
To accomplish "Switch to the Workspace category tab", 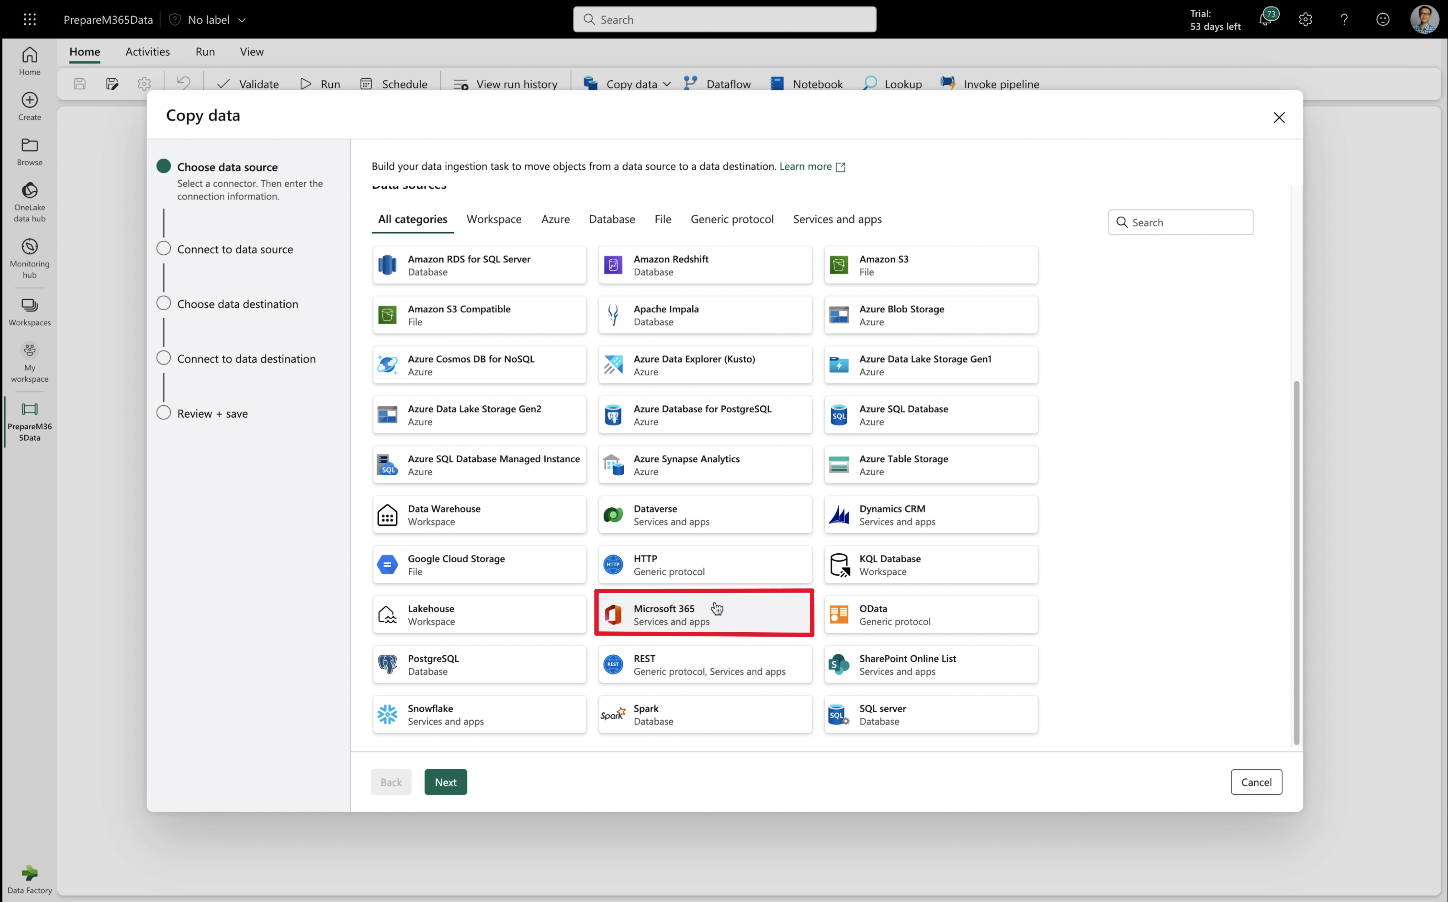I will click(494, 219).
